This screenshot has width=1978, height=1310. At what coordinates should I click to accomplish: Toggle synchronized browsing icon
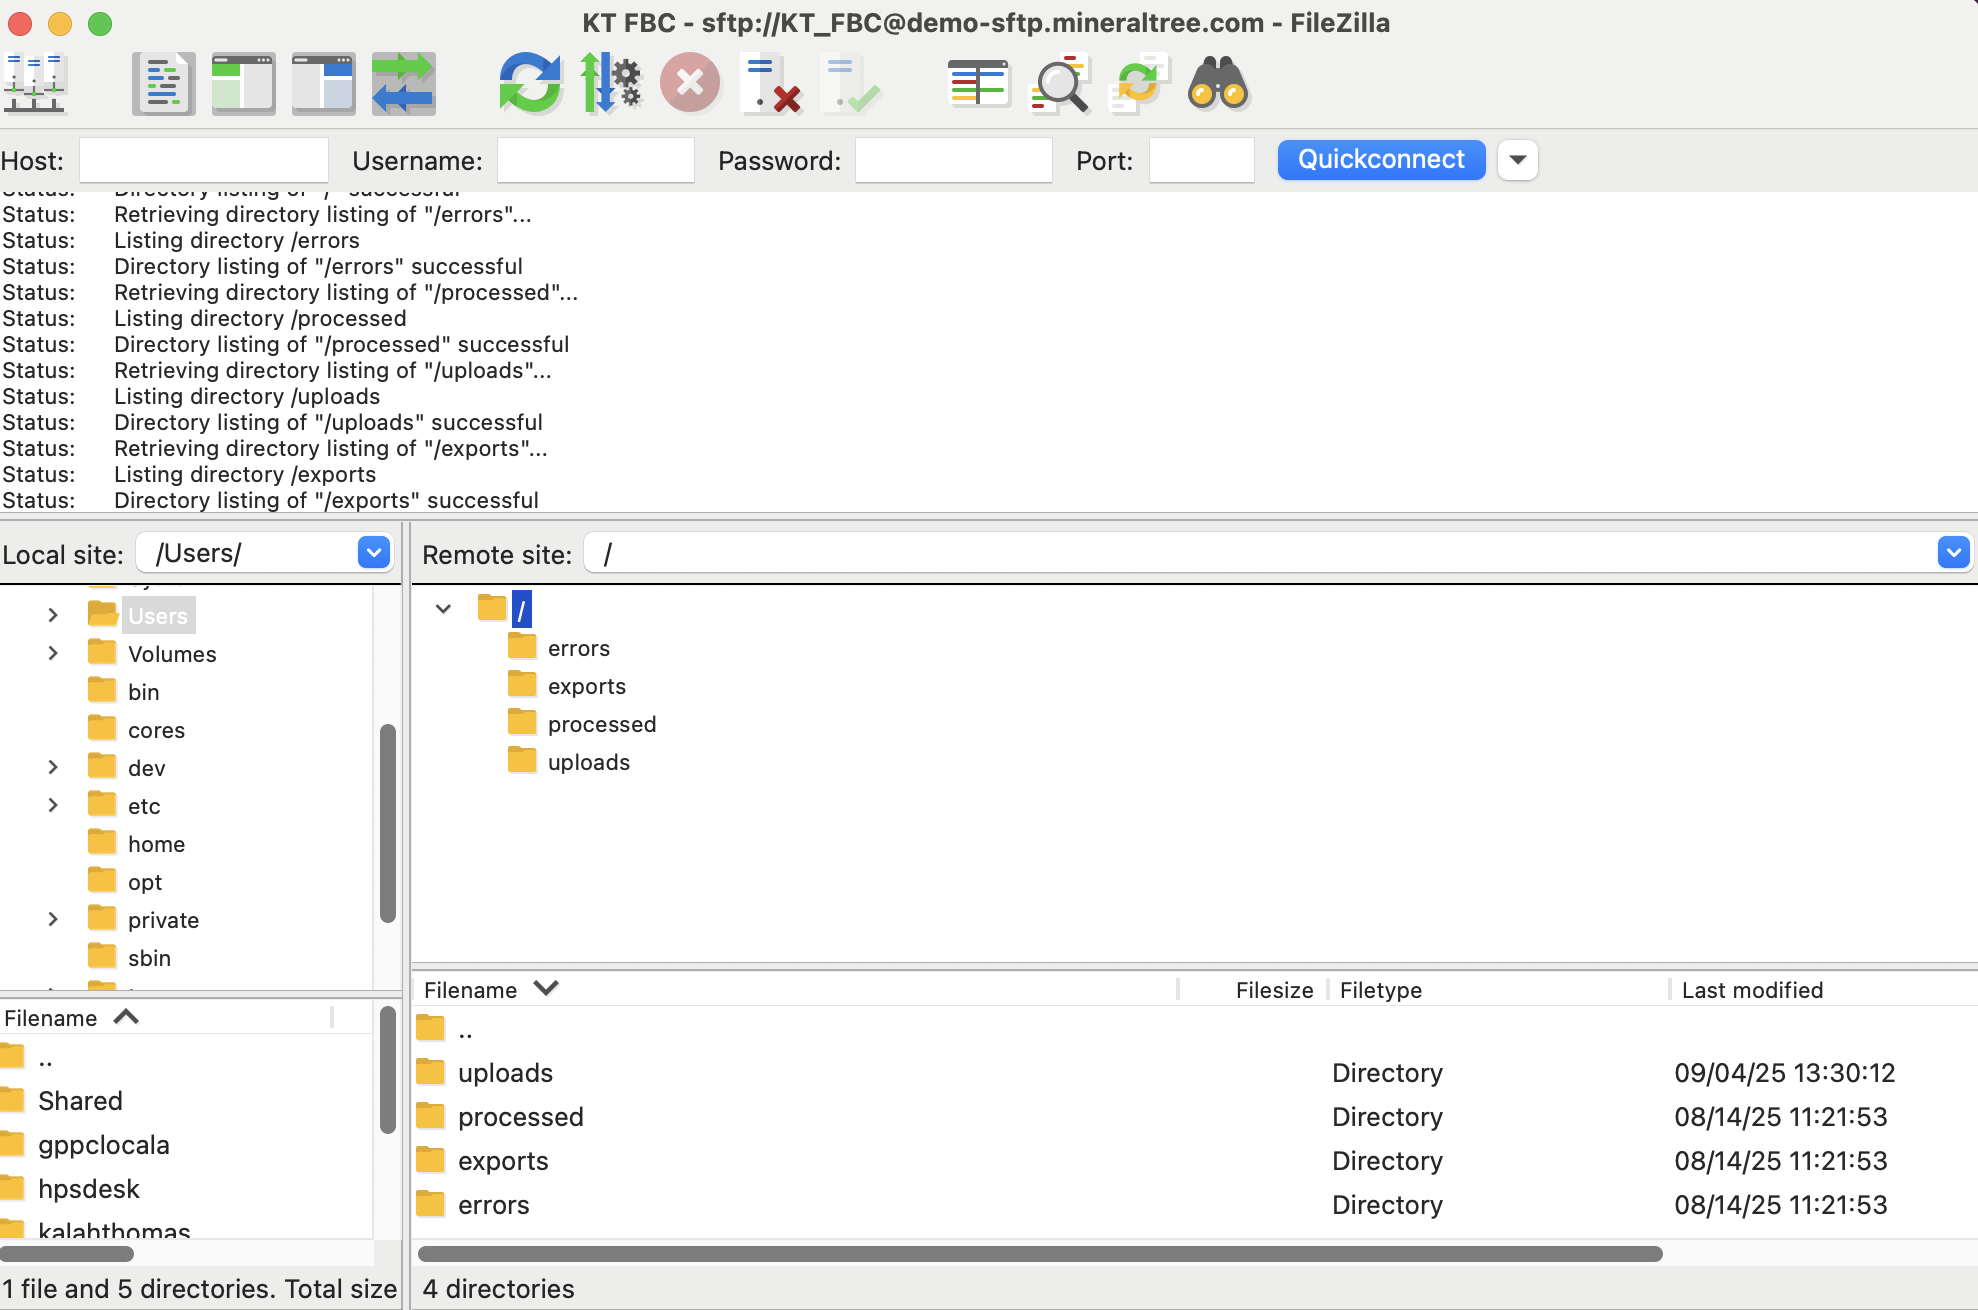[1138, 84]
